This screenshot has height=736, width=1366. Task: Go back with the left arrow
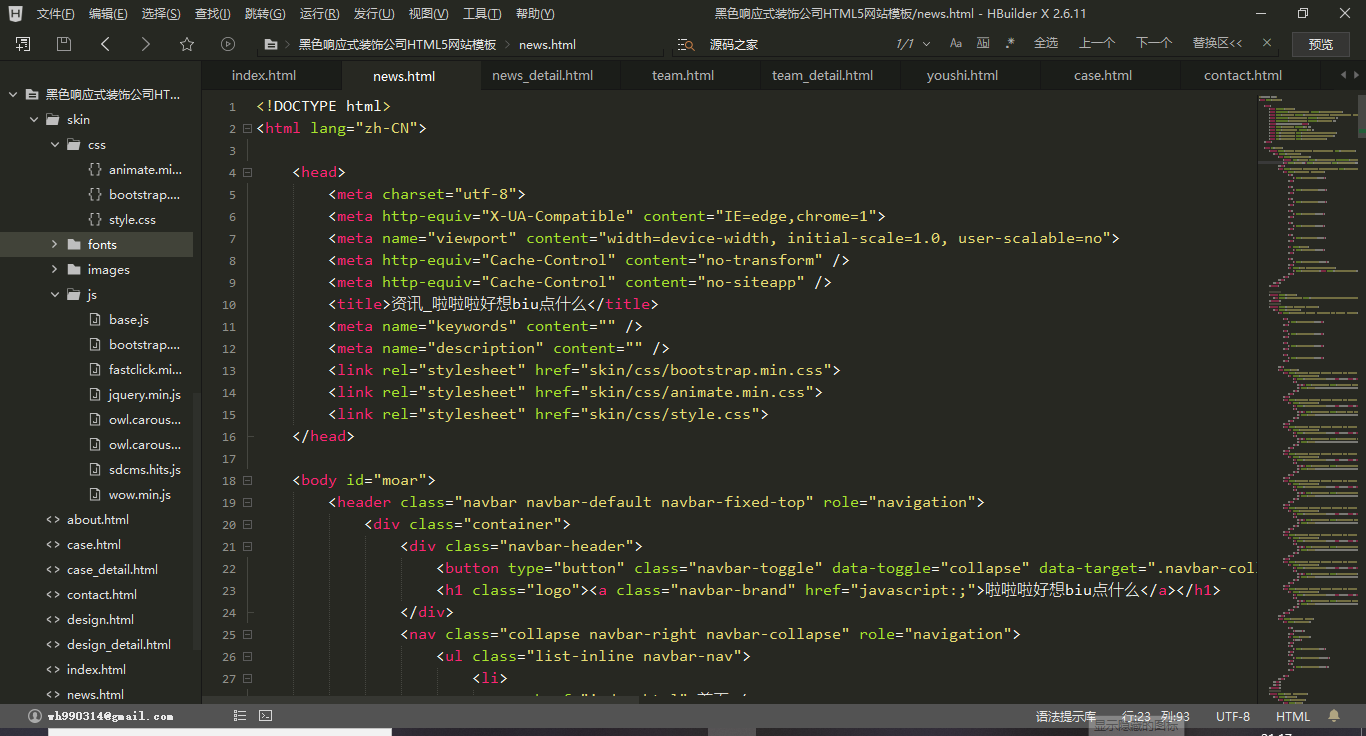coord(105,44)
